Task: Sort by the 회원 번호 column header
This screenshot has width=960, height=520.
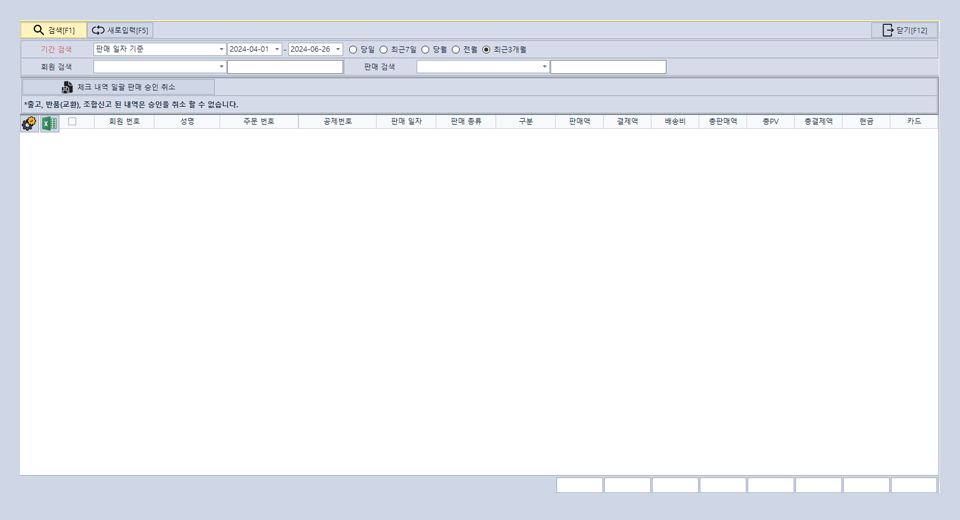Action: coord(124,121)
